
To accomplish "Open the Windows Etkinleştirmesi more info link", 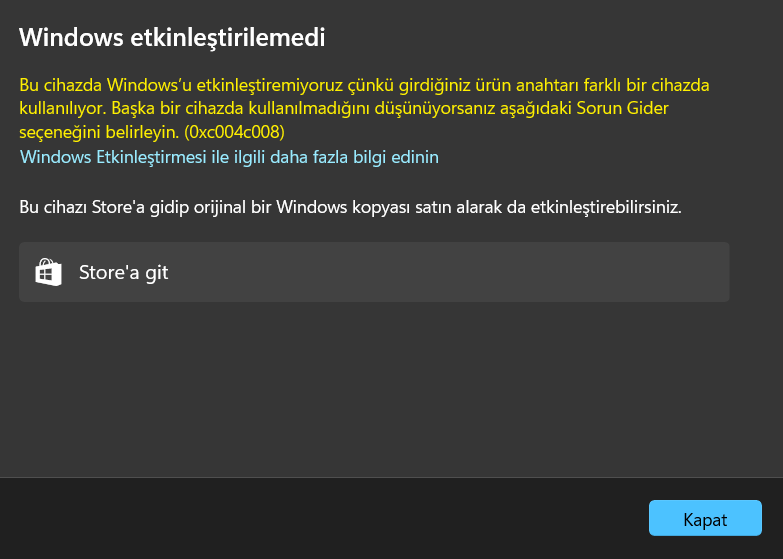I will pos(229,157).
